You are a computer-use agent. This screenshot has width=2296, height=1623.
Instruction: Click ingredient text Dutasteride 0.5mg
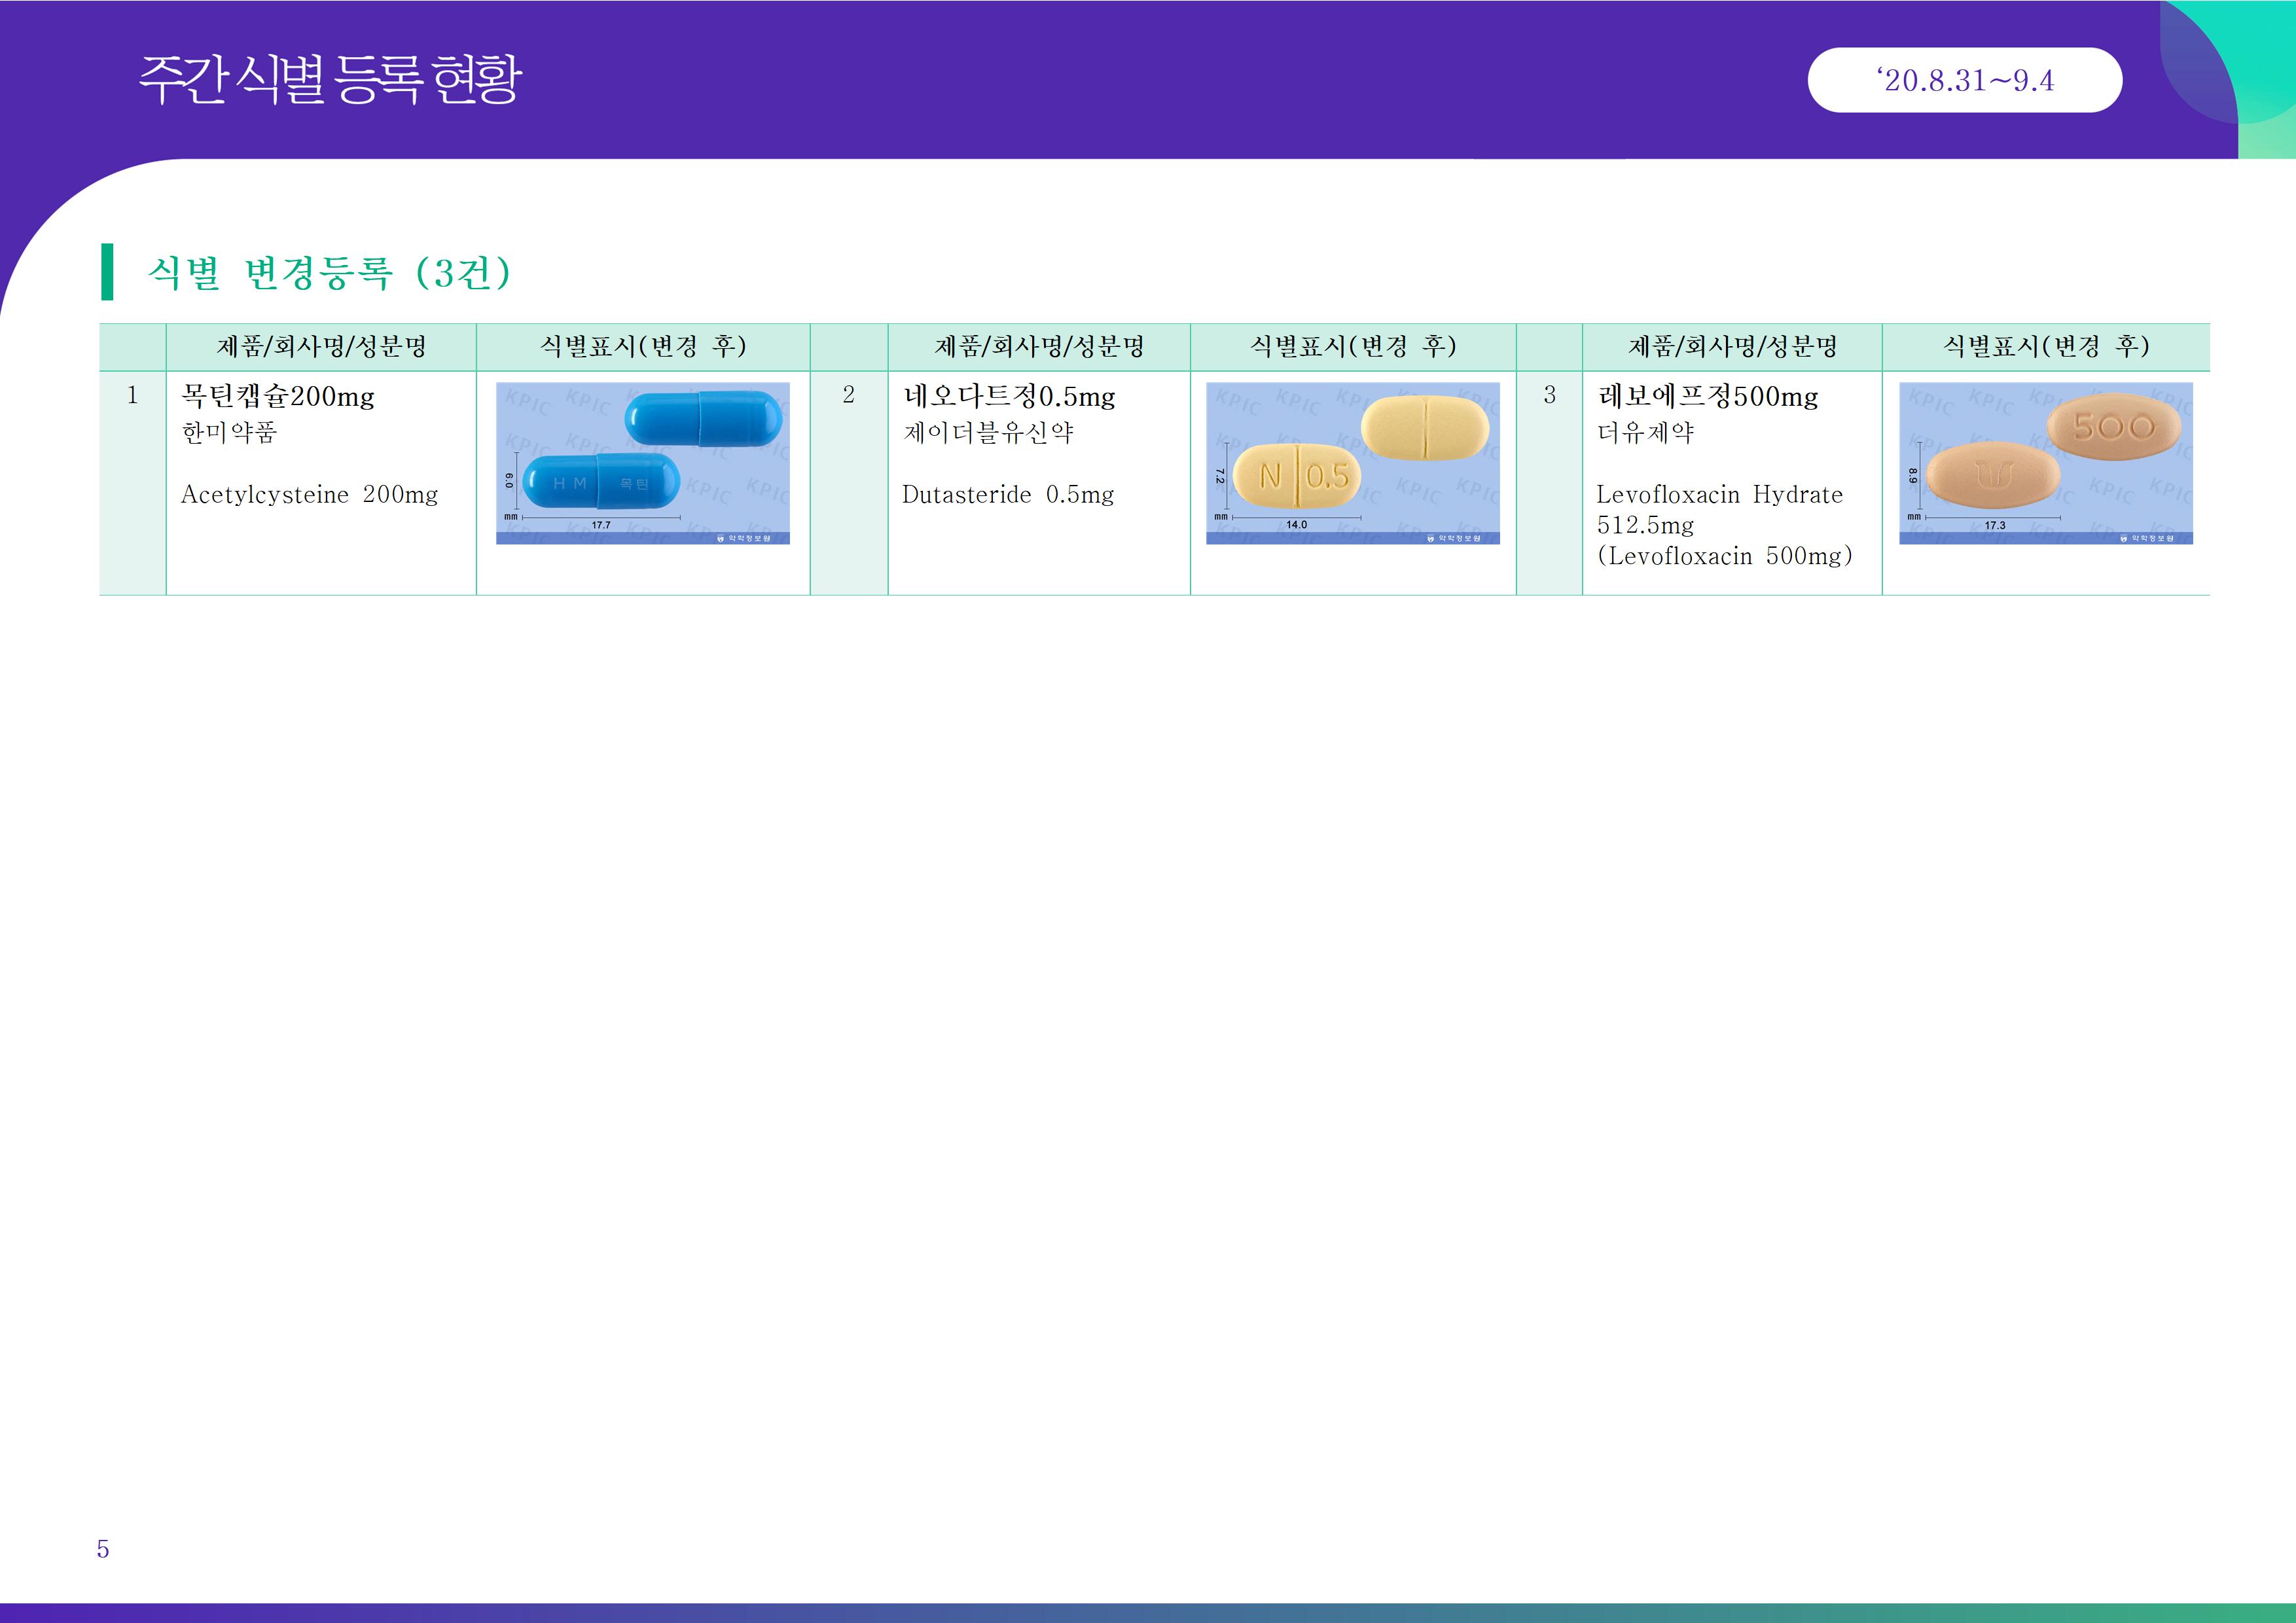tap(1007, 495)
